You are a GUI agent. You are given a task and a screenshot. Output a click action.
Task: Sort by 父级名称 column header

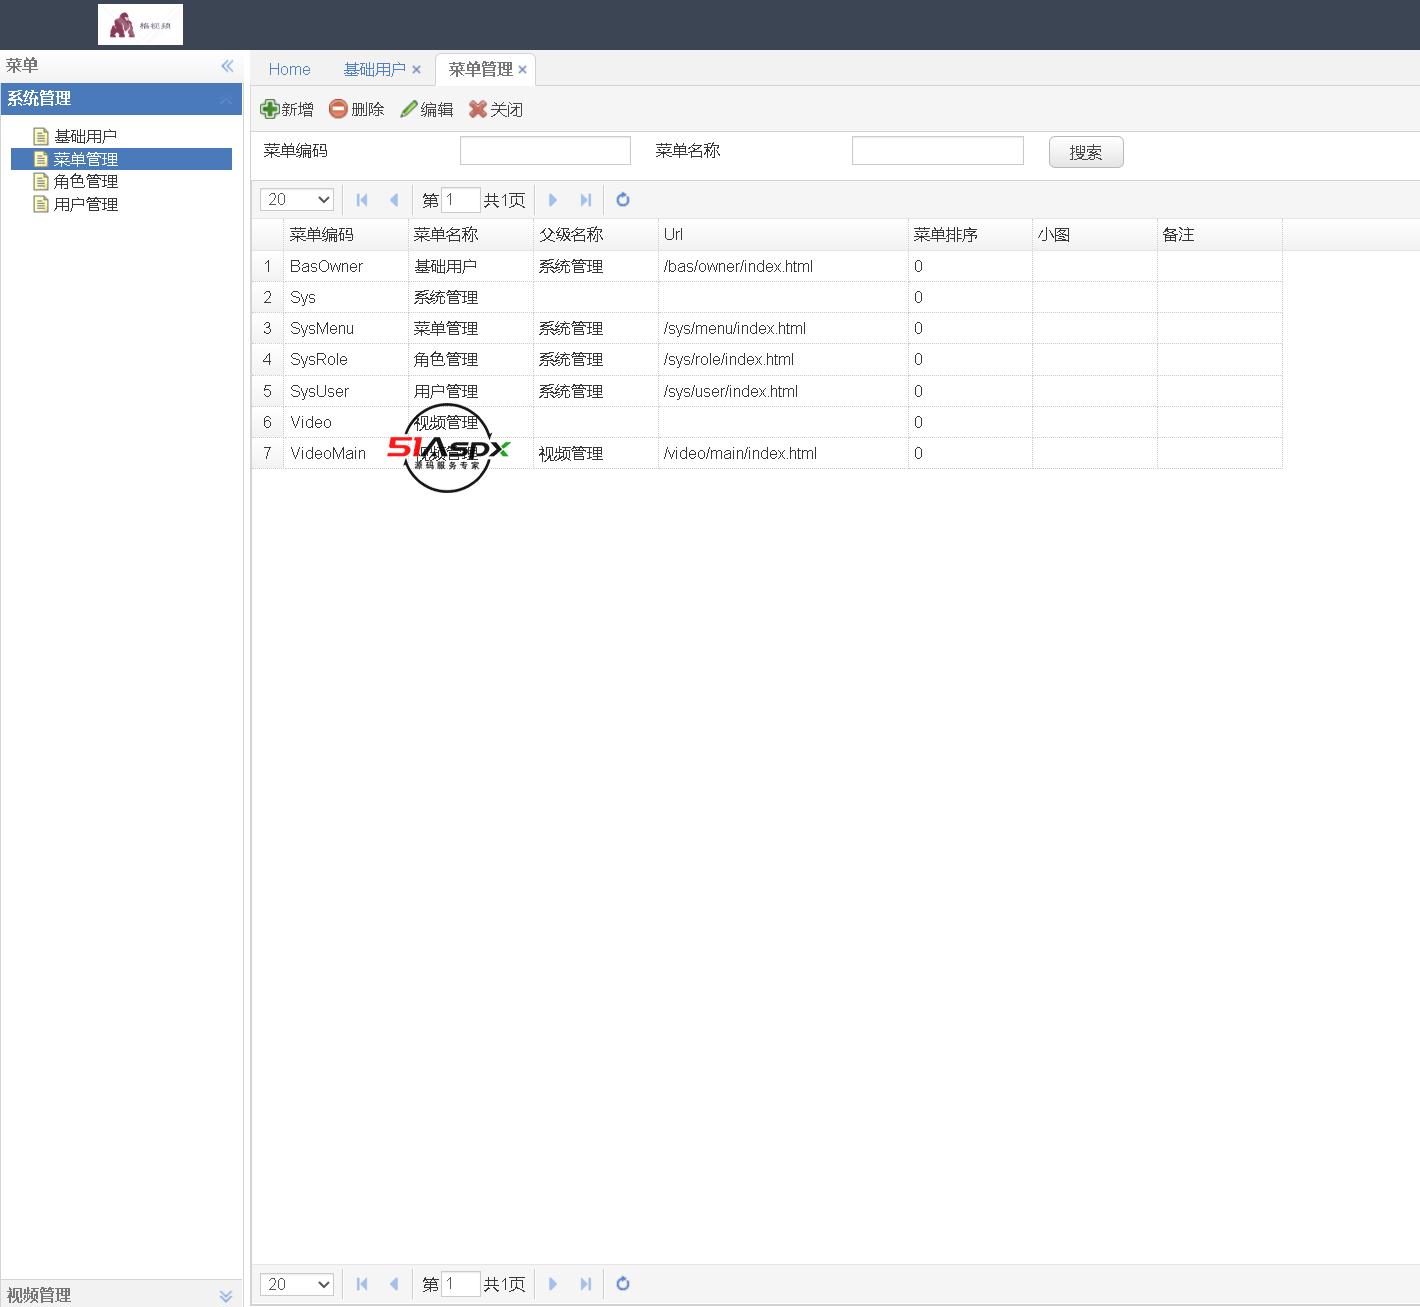pos(596,235)
